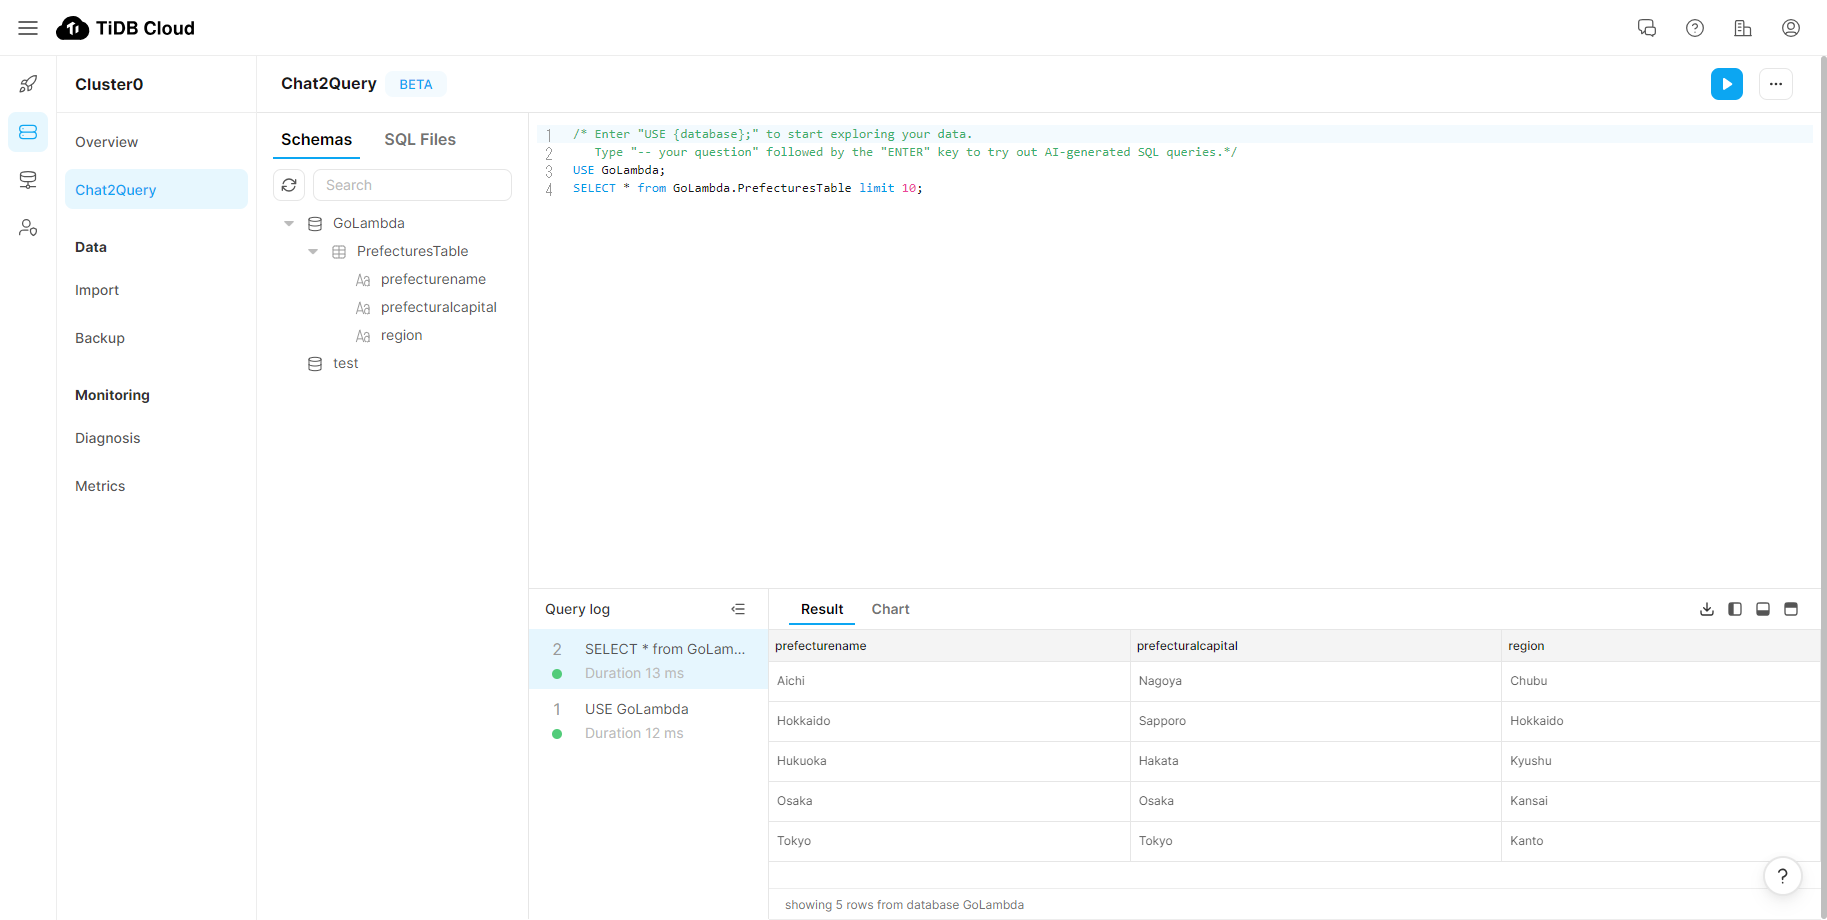1827x920 pixels.
Task: Select the test database in tree
Action: click(345, 363)
